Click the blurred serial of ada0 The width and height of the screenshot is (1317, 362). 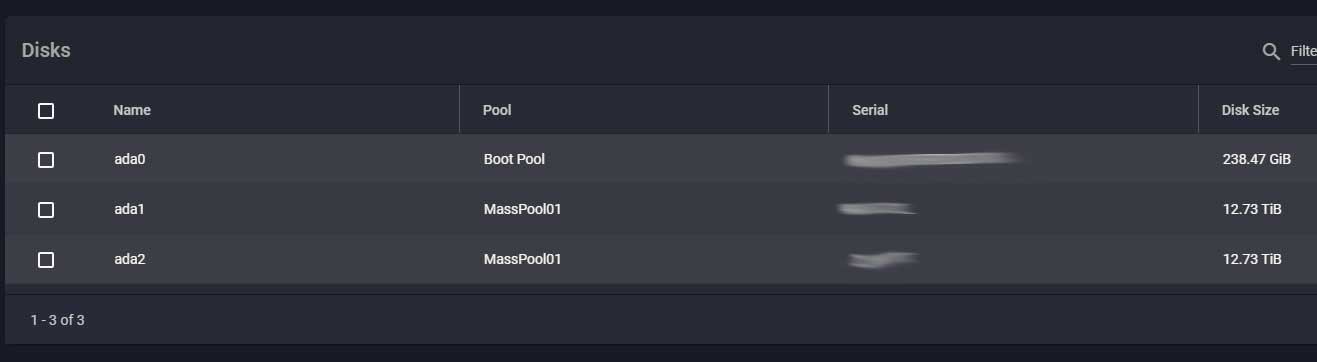[x=932, y=159]
